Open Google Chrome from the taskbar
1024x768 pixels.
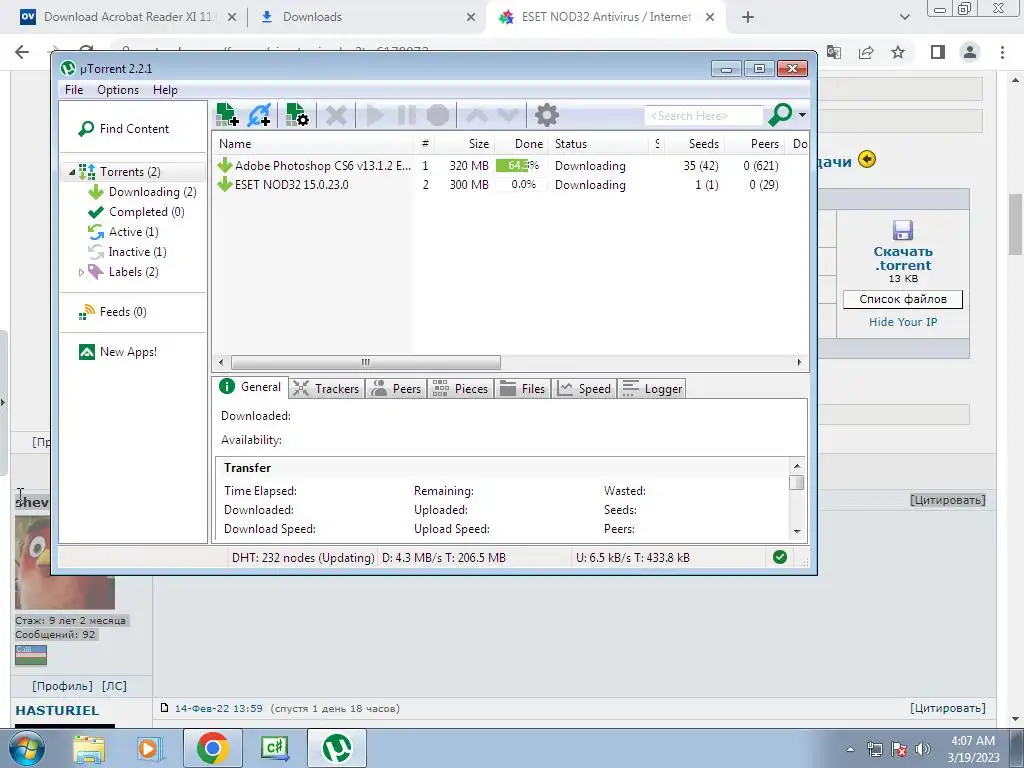[x=213, y=749]
